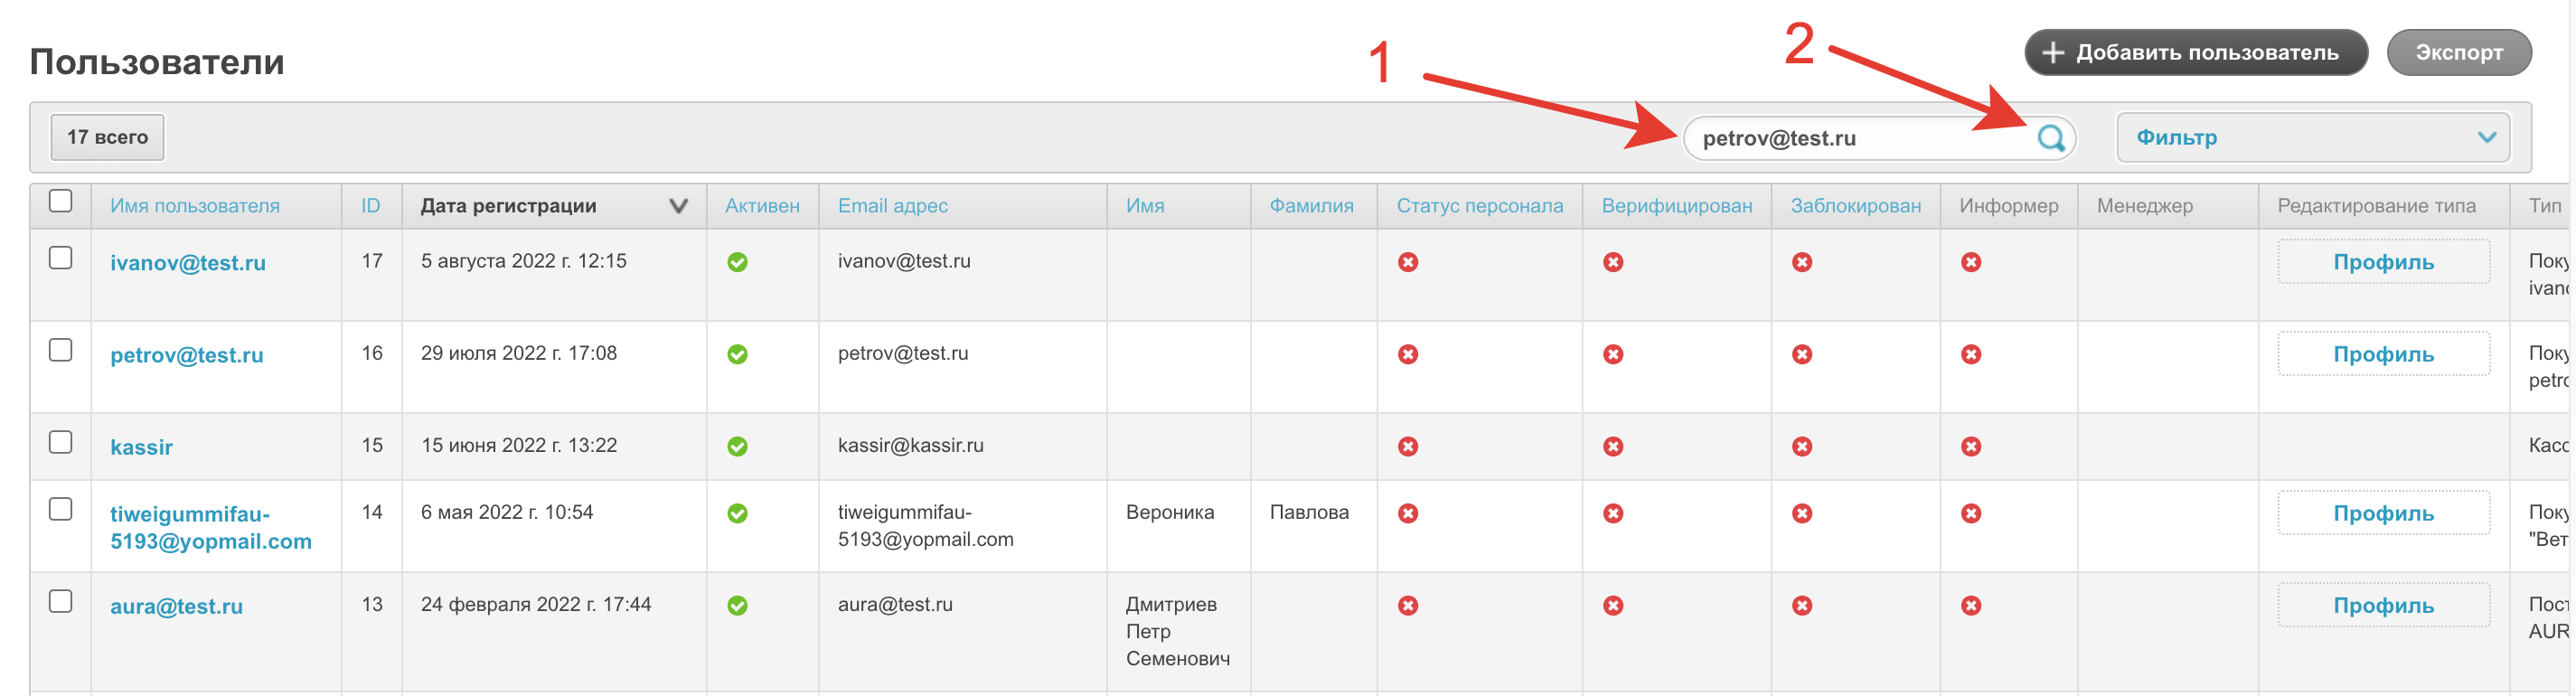Viewport: 2576px width, 696px height.
Task: Sort table by Email адрес header
Action: click(892, 206)
